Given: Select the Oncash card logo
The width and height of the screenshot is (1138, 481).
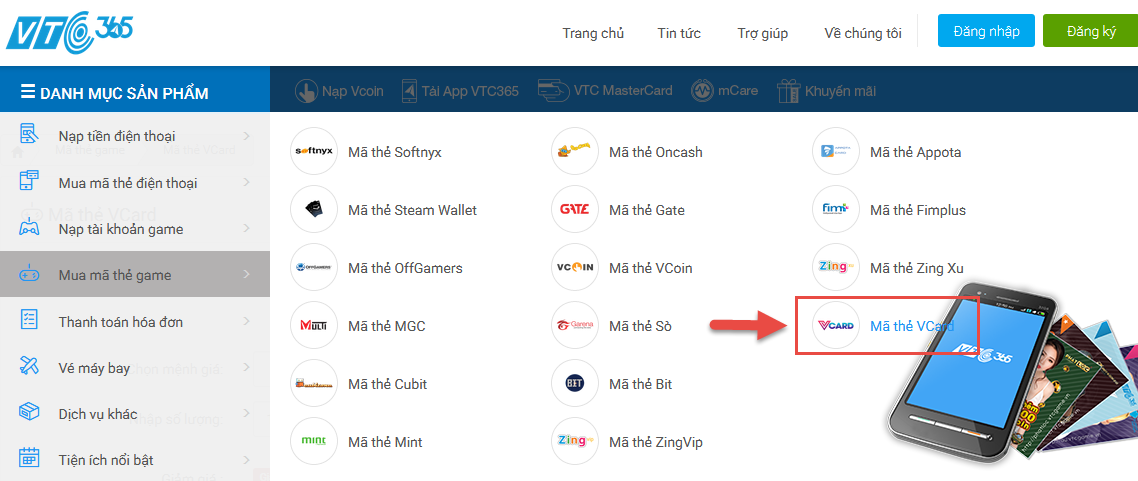Looking at the screenshot, I should tap(575, 152).
